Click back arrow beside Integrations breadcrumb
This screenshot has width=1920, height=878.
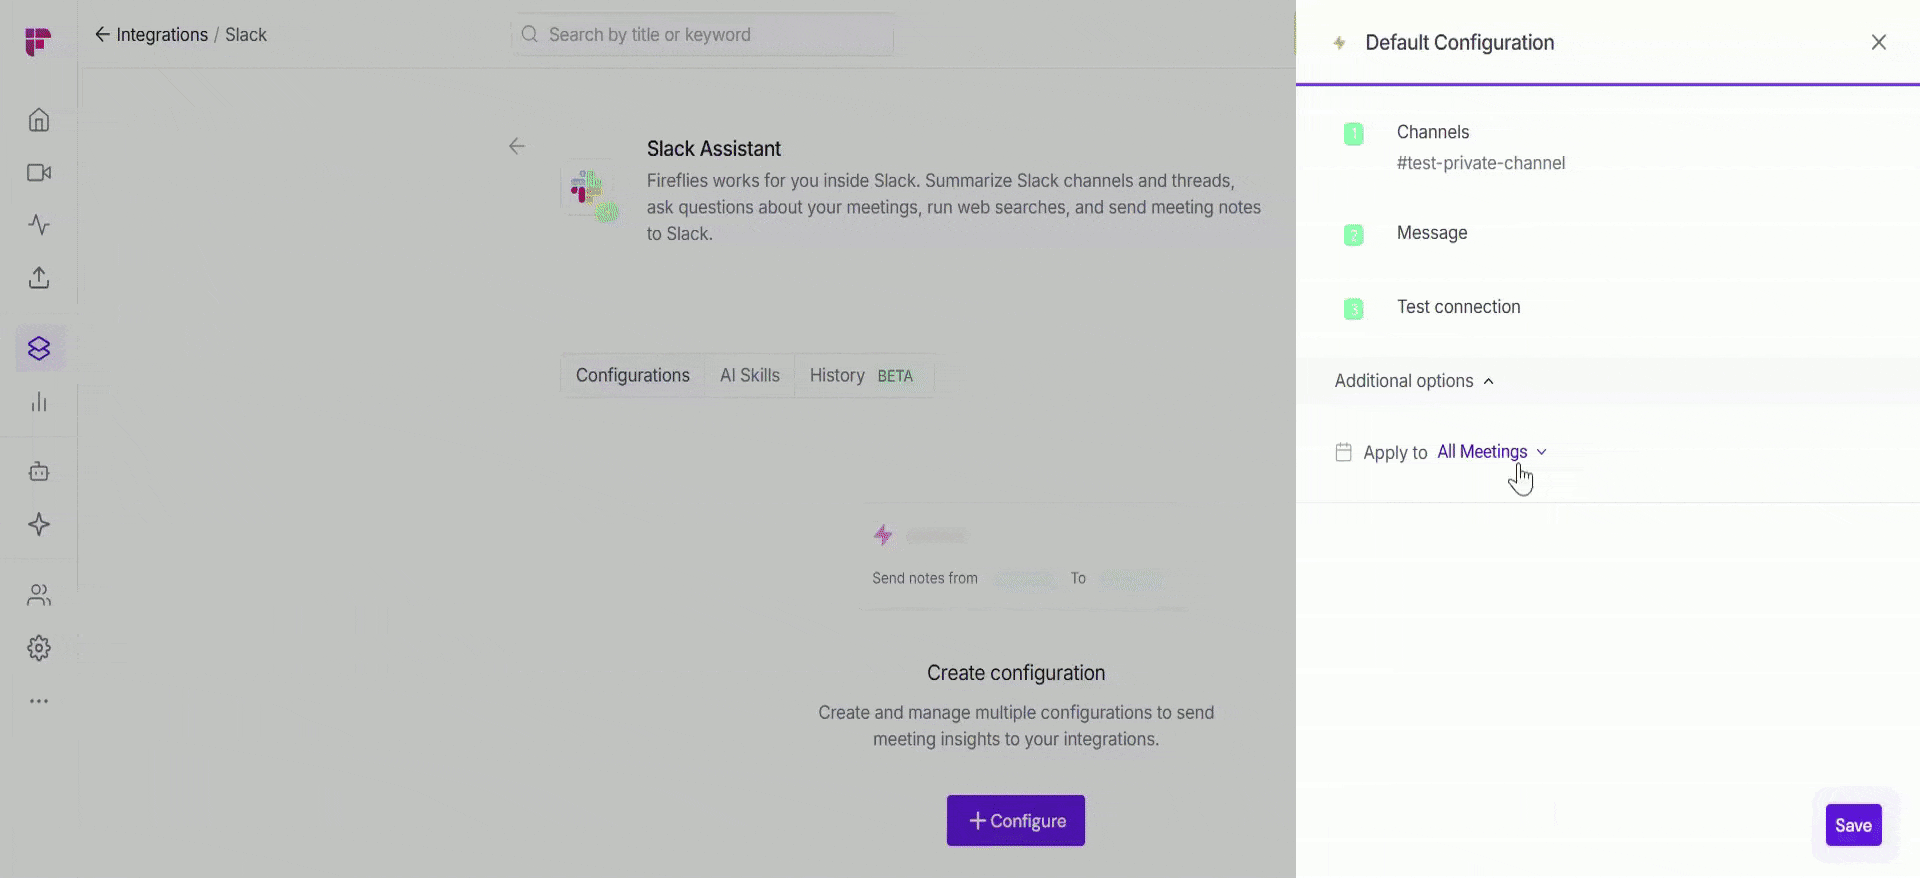coord(102,35)
